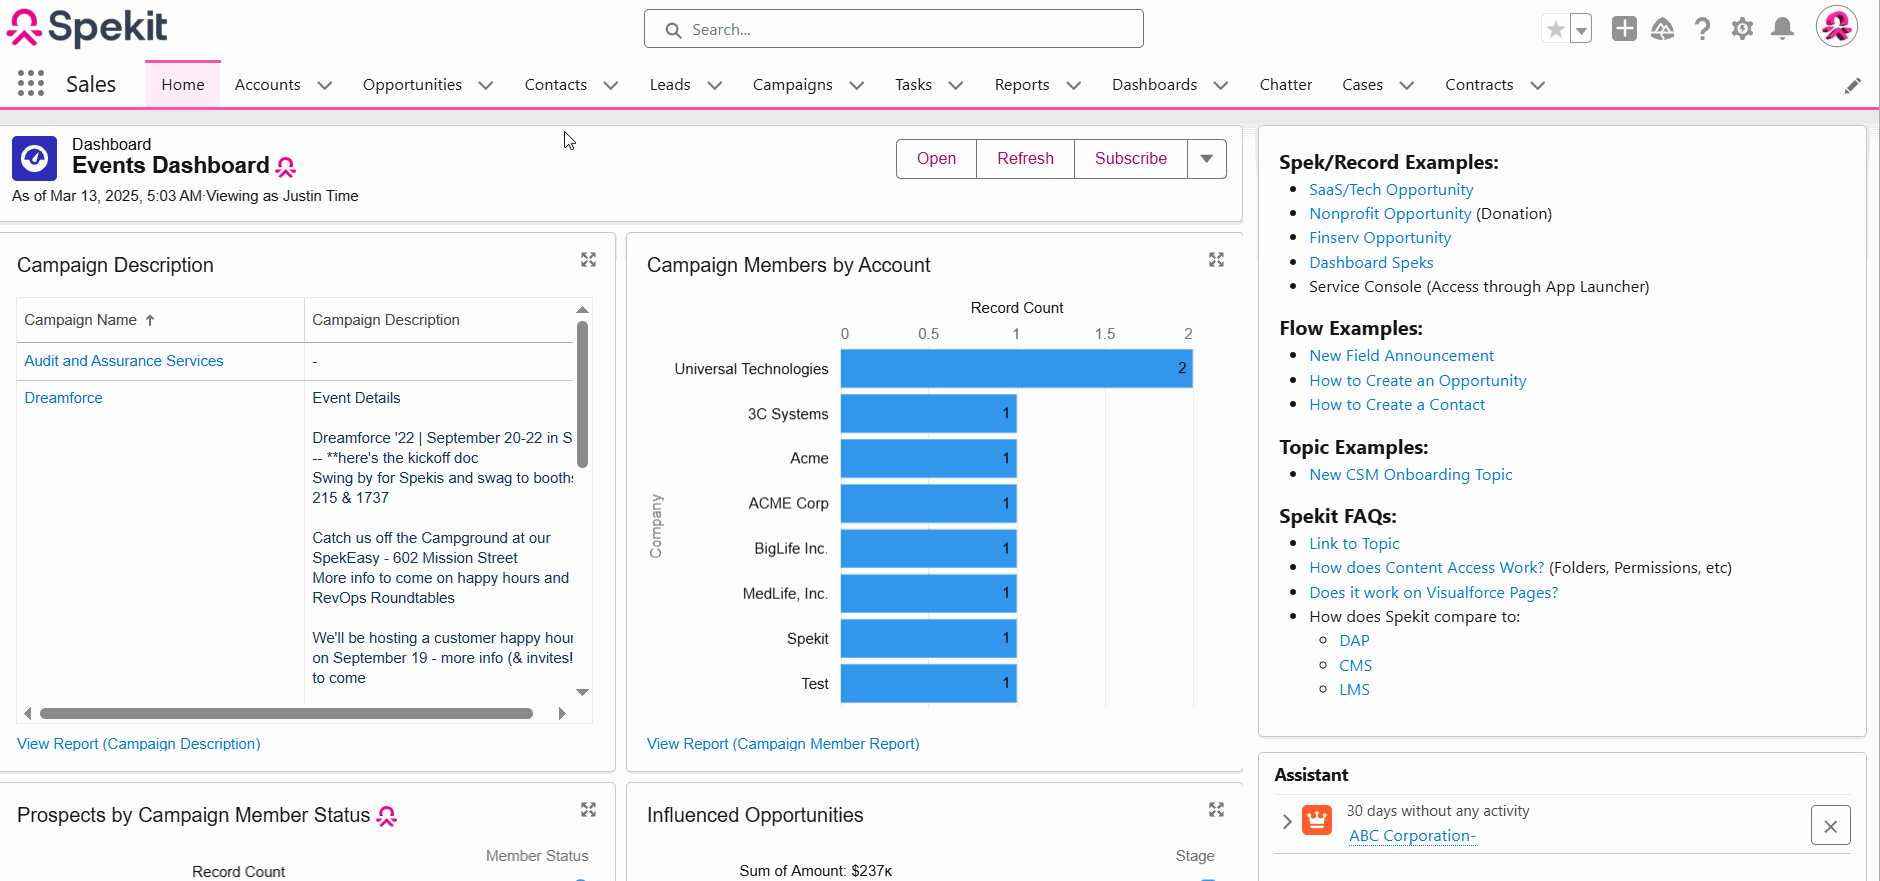
Task: Open the Help question mark icon
Action: pos(1702,29)
